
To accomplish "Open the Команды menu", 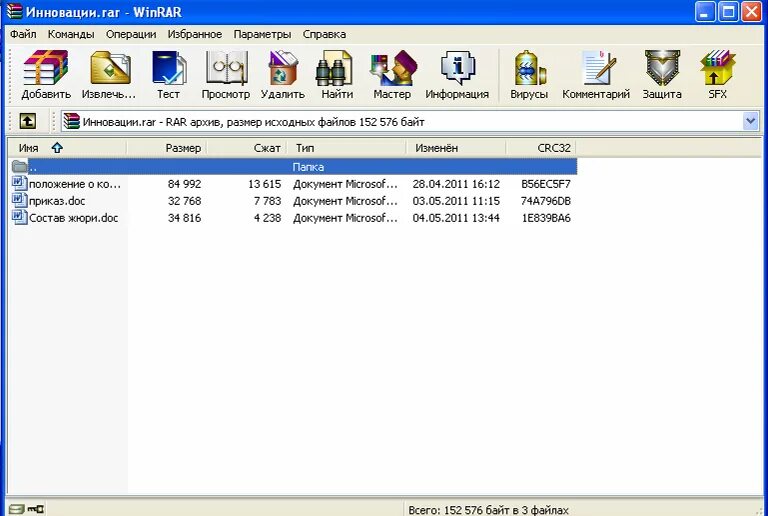I will (x=71, y=34).
